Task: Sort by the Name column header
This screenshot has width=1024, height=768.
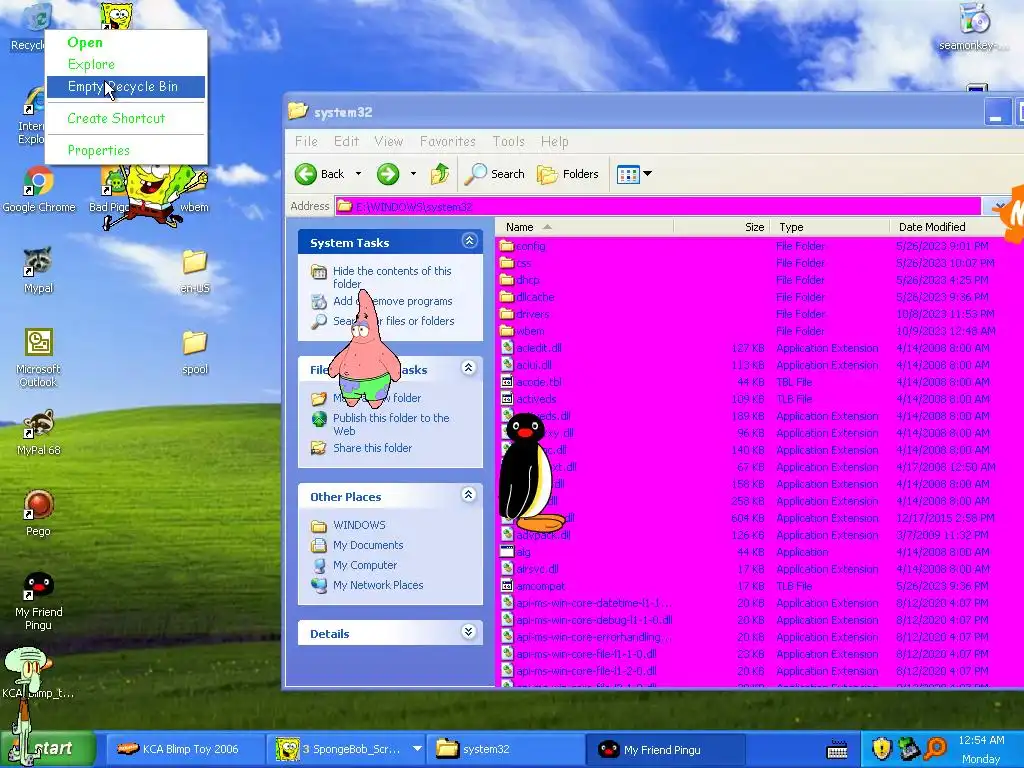Action: [584, 227]
